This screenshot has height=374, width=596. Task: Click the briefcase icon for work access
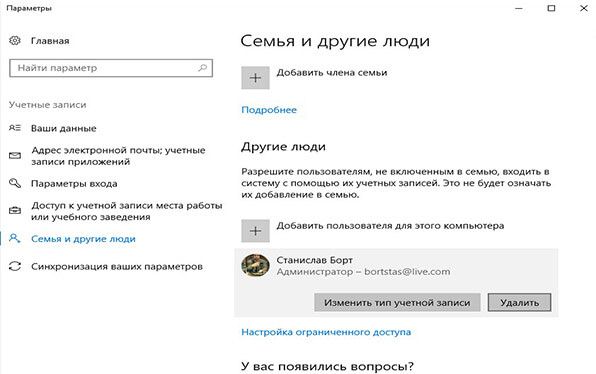coord(15,211)
